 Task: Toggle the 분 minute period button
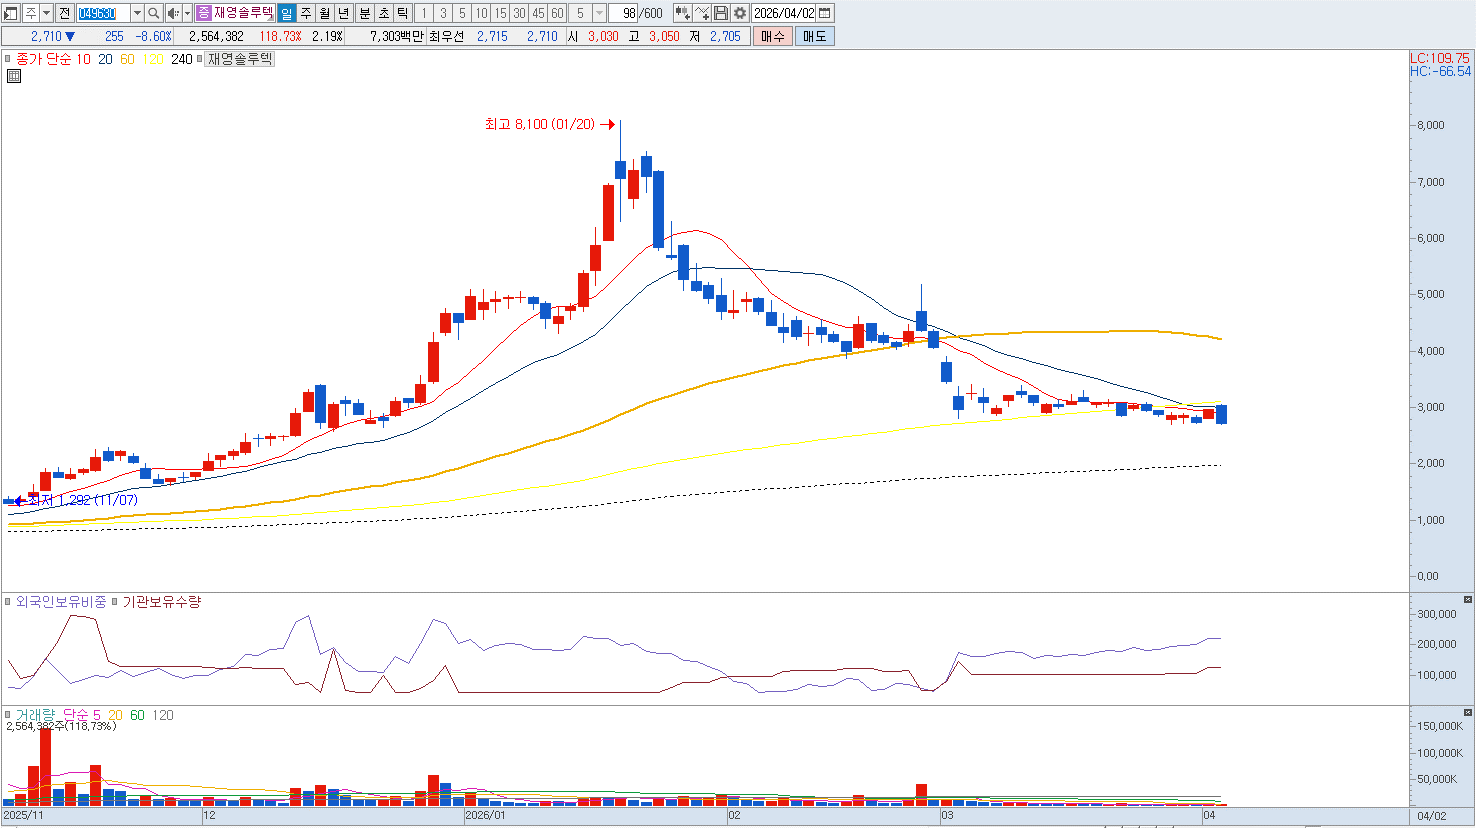[x=365, y=13]
